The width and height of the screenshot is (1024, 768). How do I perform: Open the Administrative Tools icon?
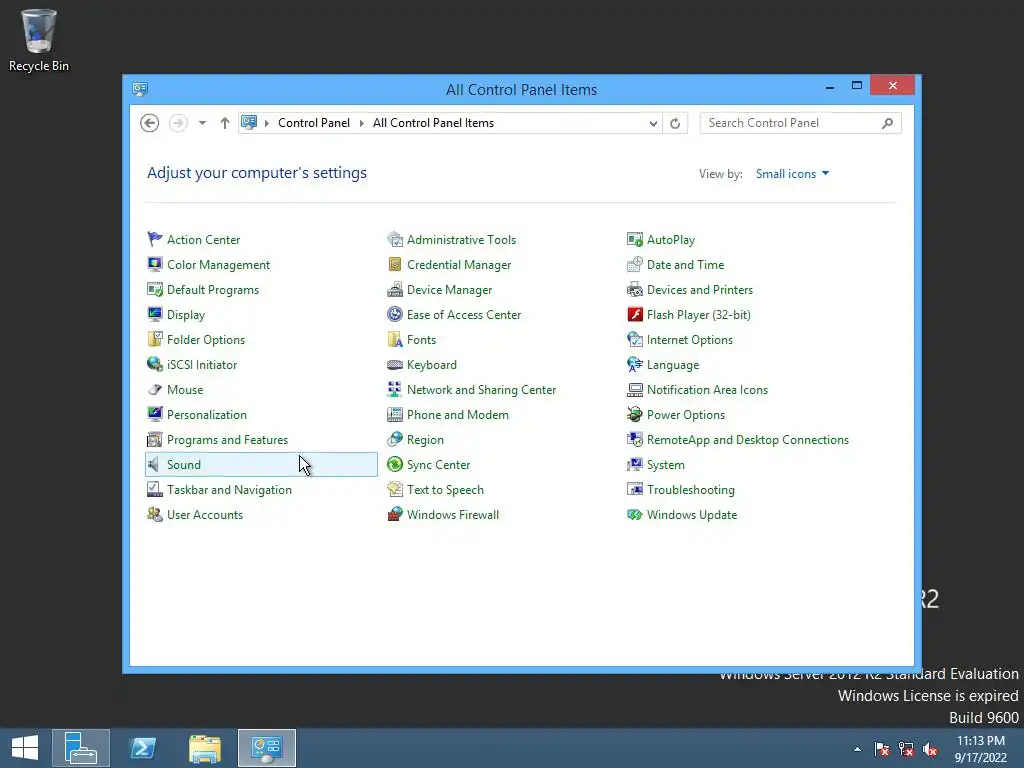pyautogui.click(x=395, y=240)
